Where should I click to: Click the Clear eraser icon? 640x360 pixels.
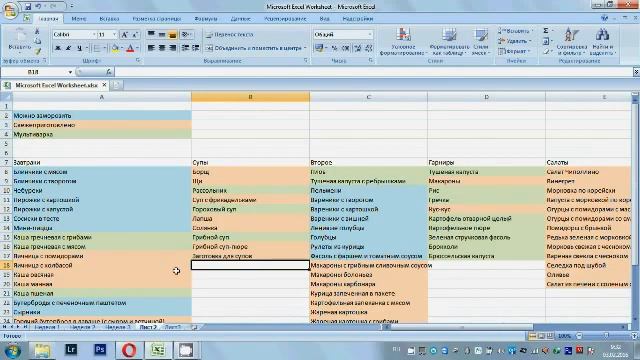point(546,51)
